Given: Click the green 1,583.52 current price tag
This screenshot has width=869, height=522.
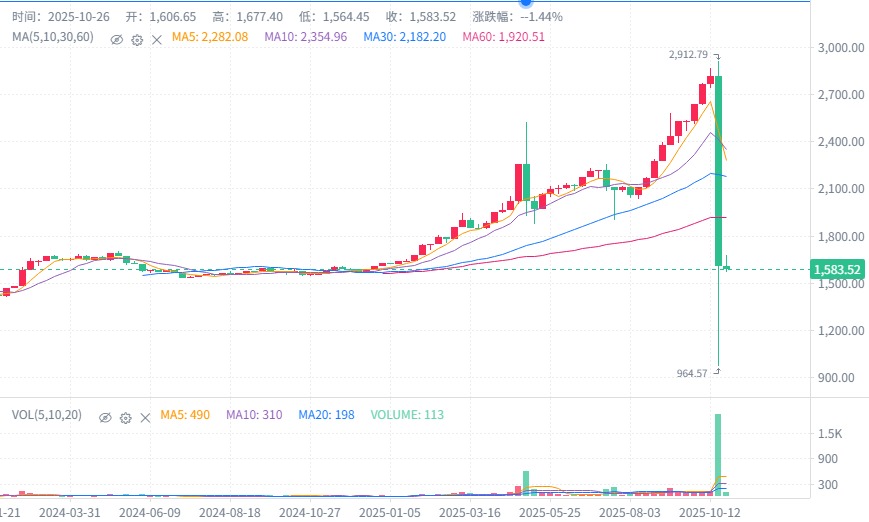Looking at the screenshot, I should pos(837,270).
